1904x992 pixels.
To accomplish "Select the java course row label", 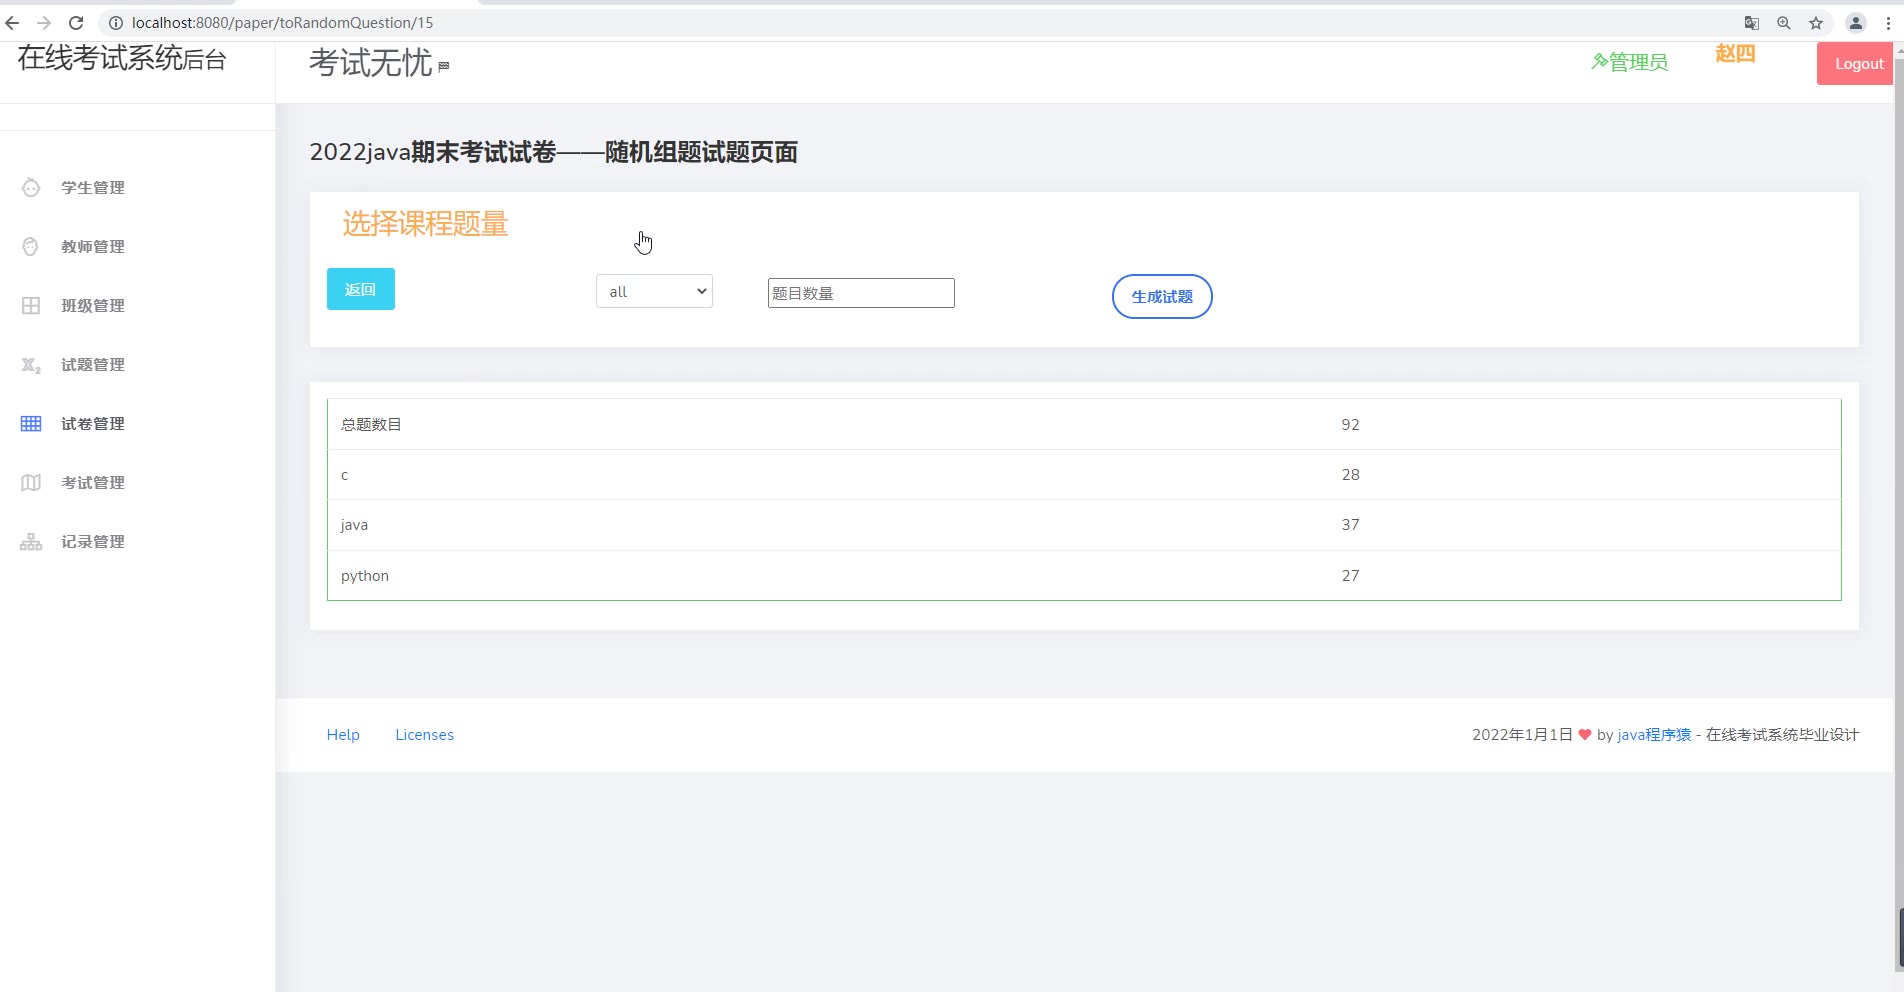I will coord(354,525).
